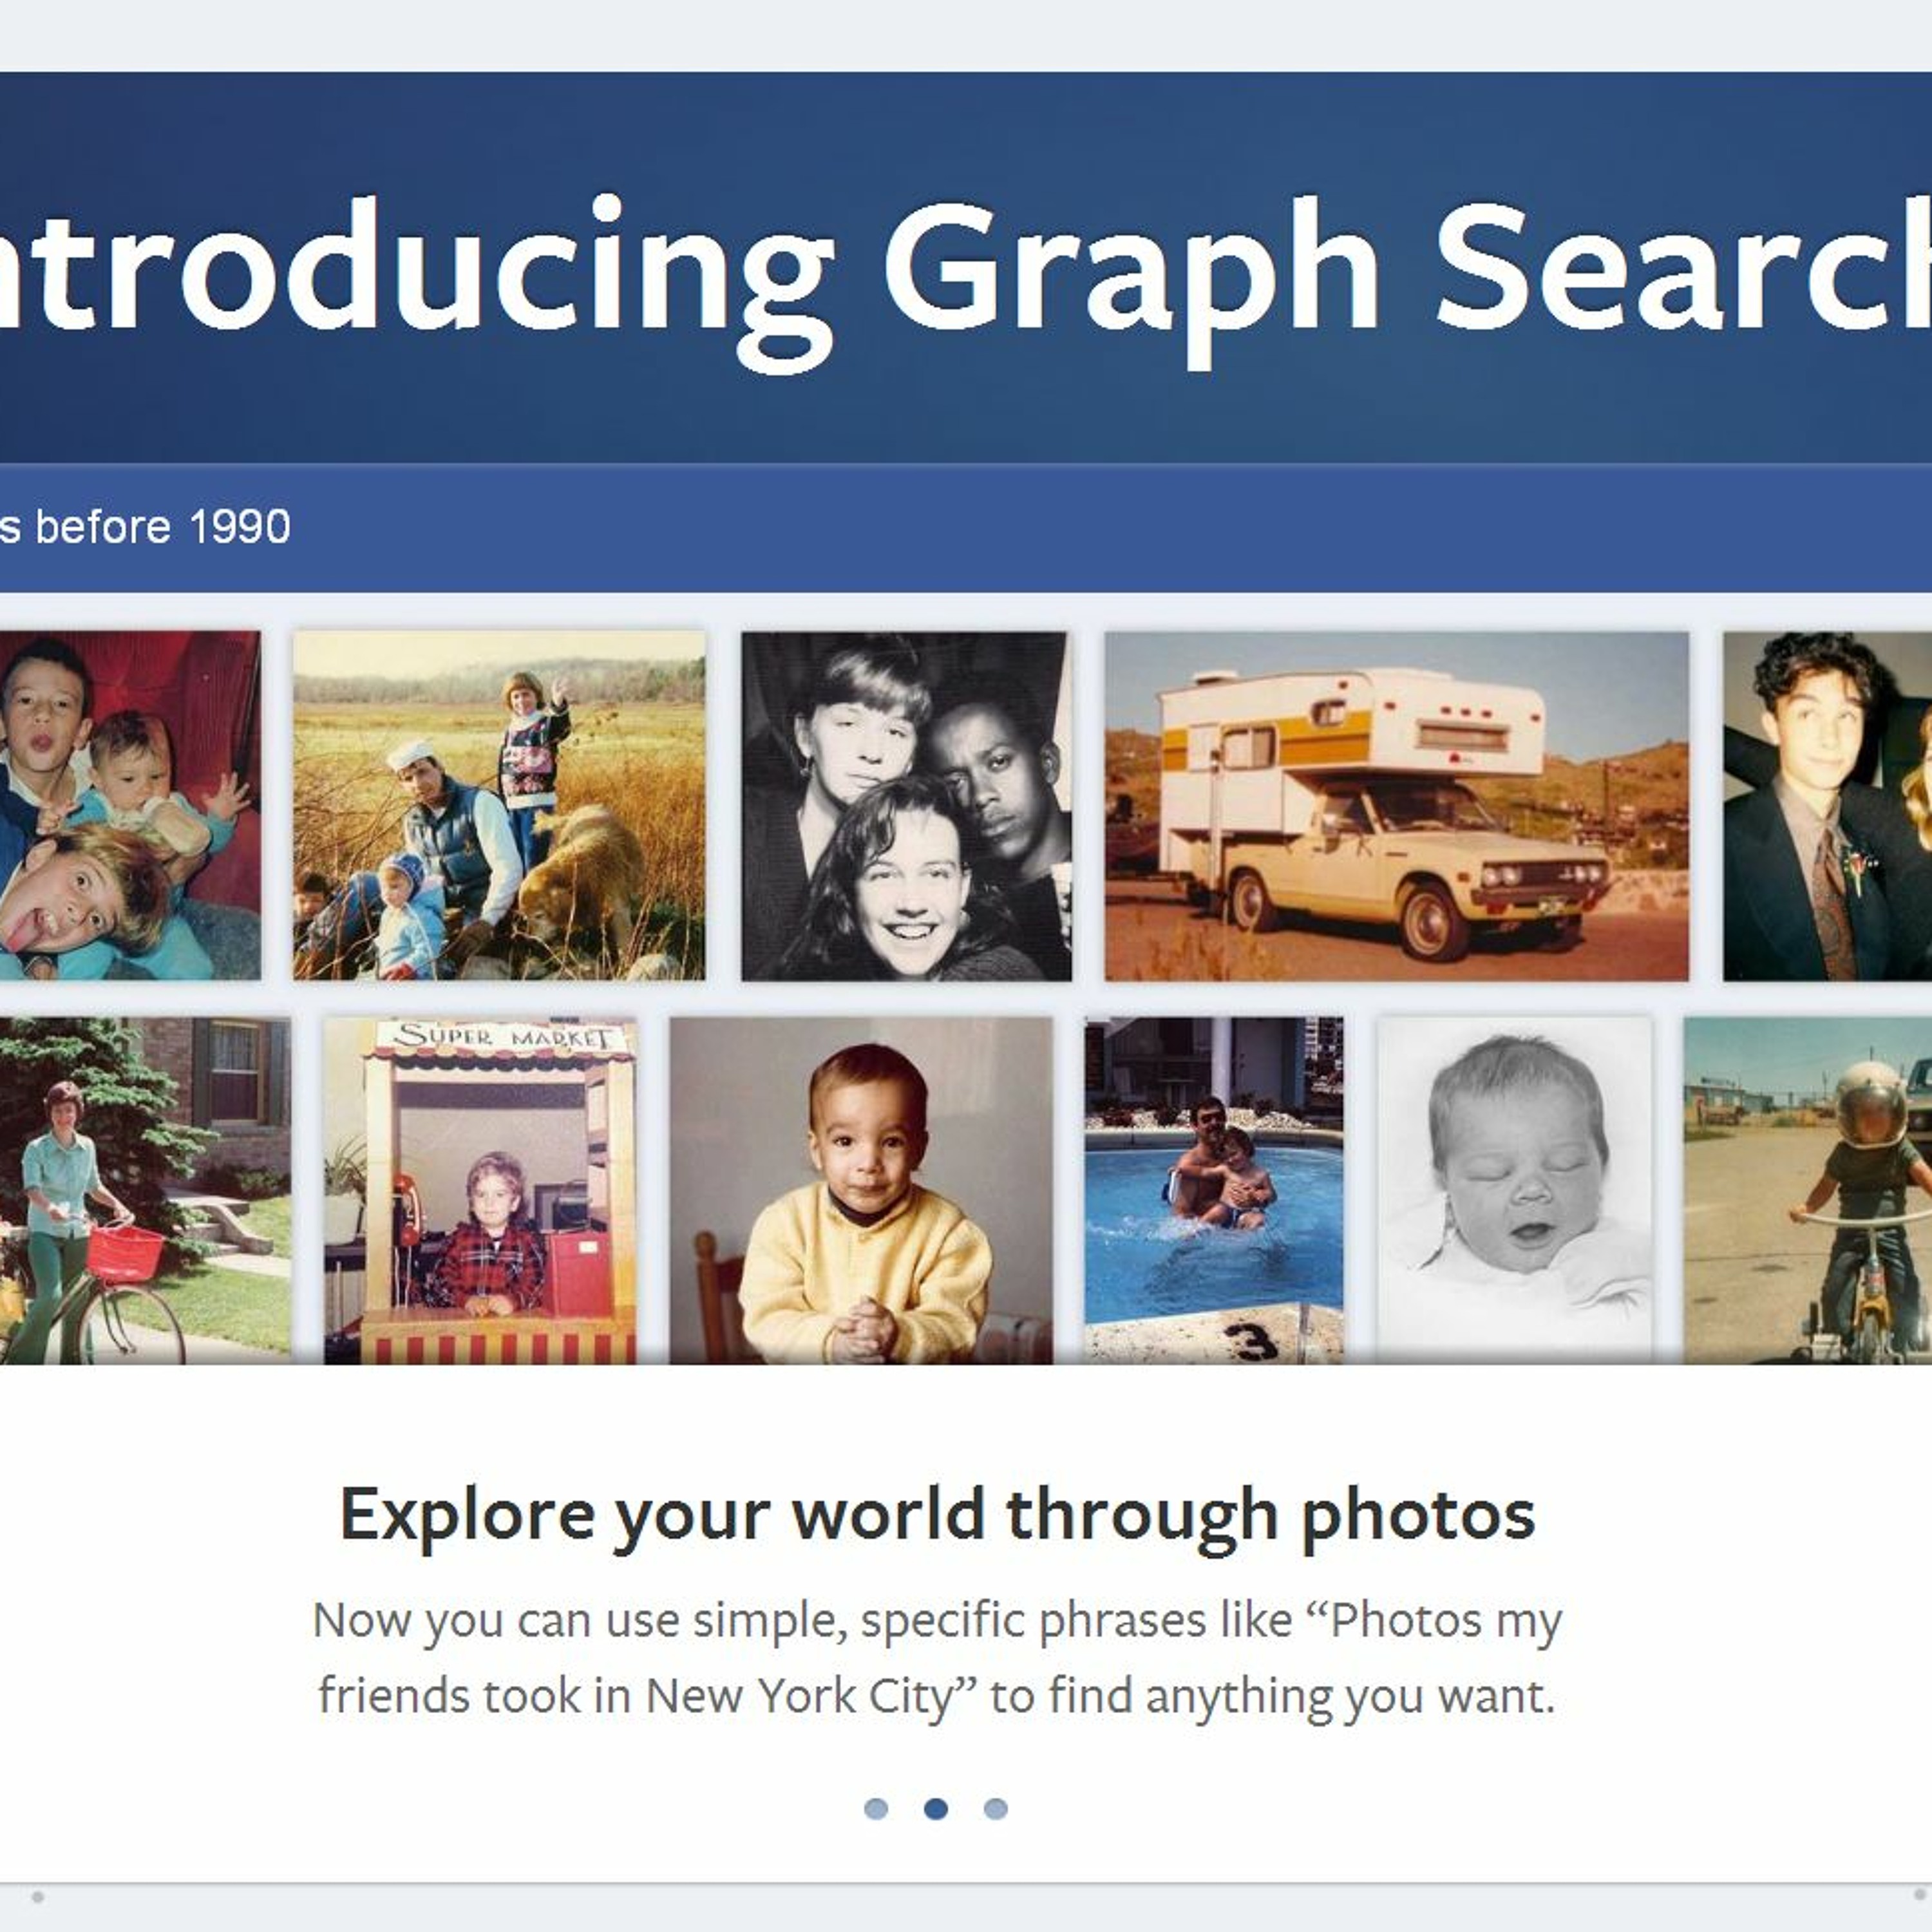Click the small dot at bottom-left corner

coord(38,1897)
